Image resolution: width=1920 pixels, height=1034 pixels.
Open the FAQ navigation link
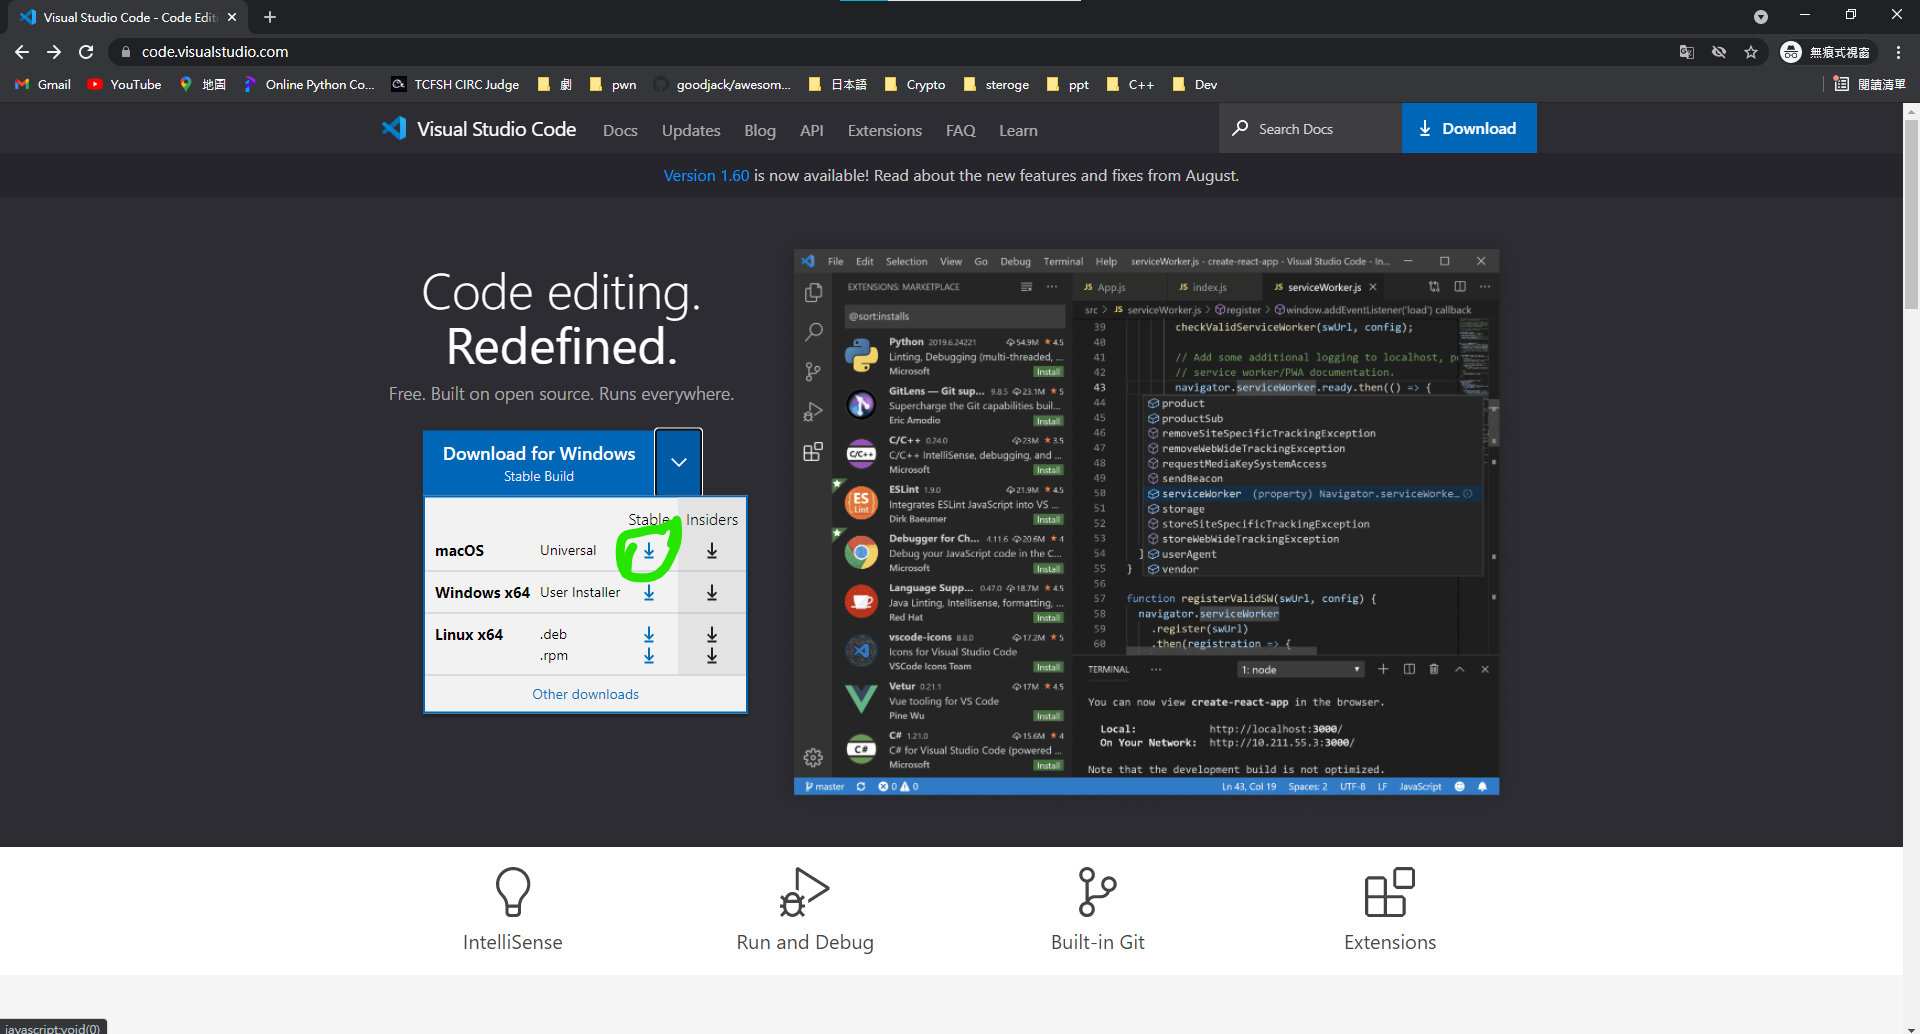coord(961,131)
